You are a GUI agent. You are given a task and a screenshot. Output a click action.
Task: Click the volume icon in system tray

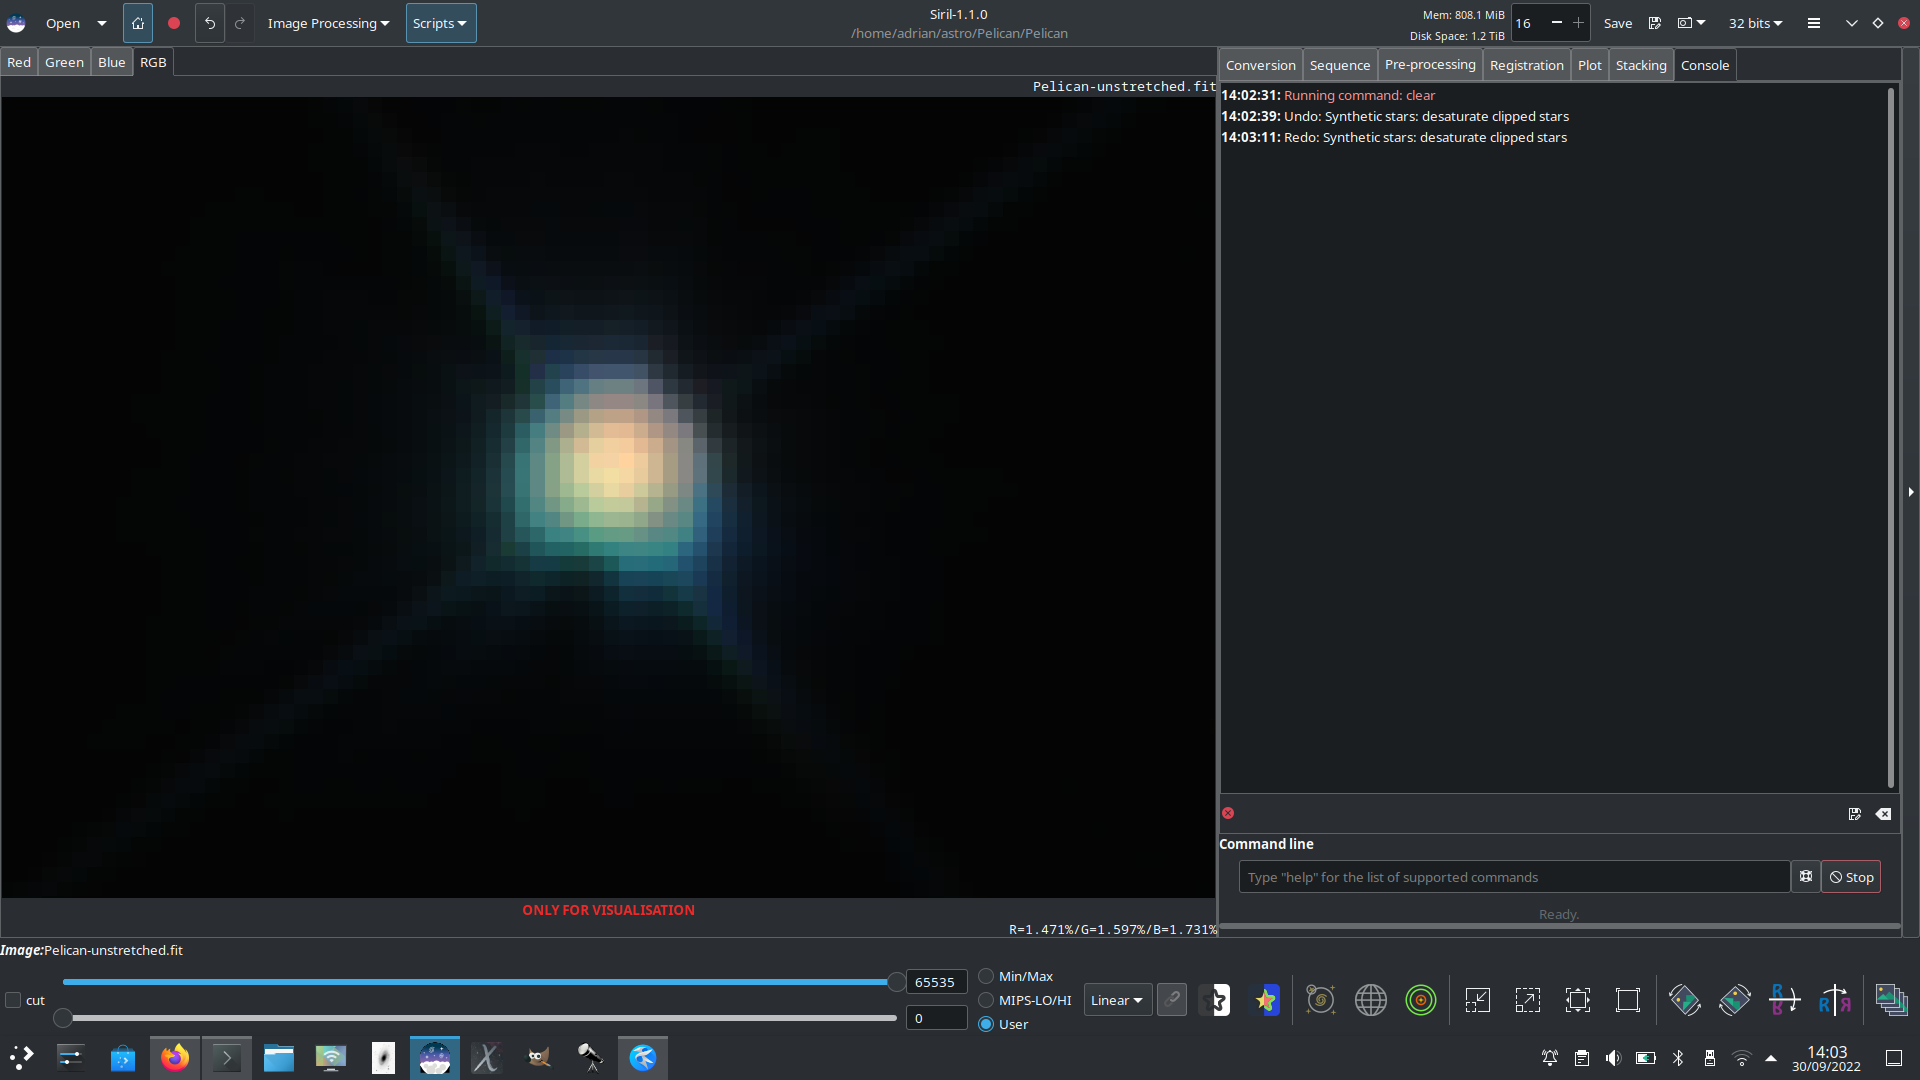[x=1613, y=1058]
